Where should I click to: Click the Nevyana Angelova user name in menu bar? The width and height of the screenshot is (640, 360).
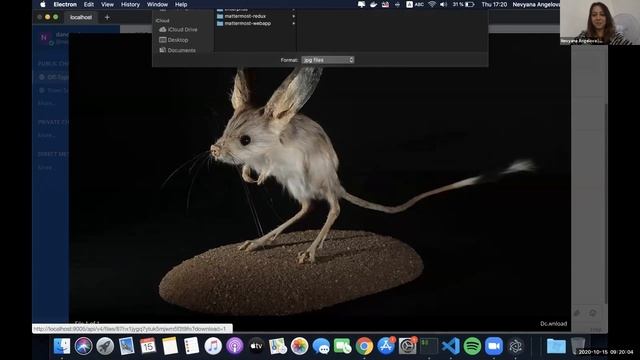[x=536, y=4]
